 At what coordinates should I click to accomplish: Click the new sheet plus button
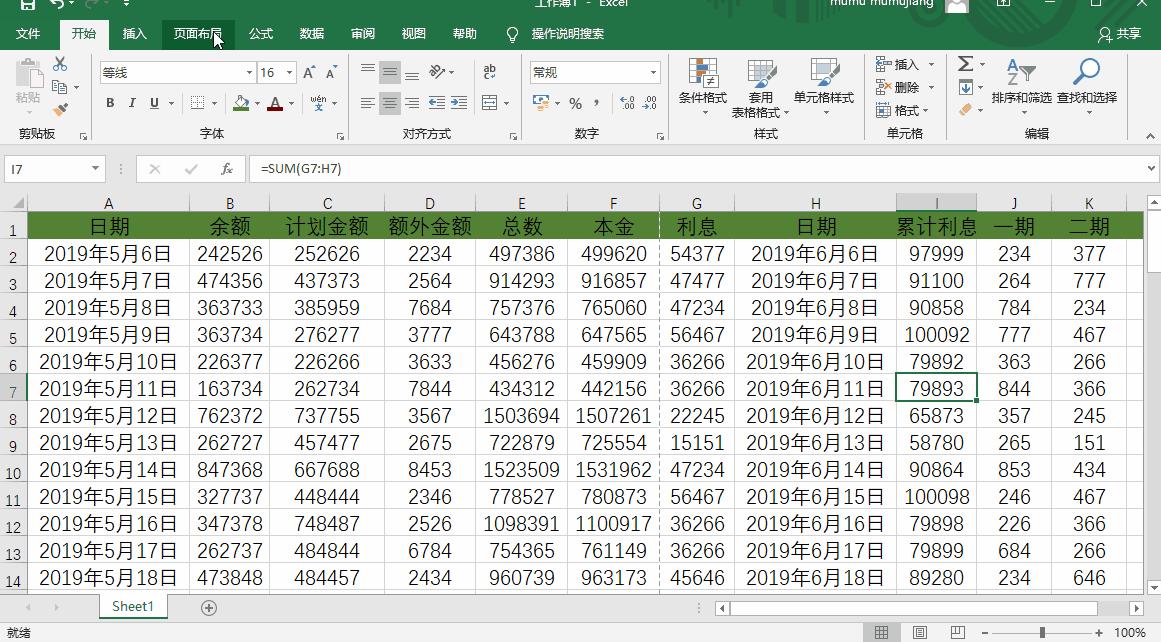pos(206,606)
